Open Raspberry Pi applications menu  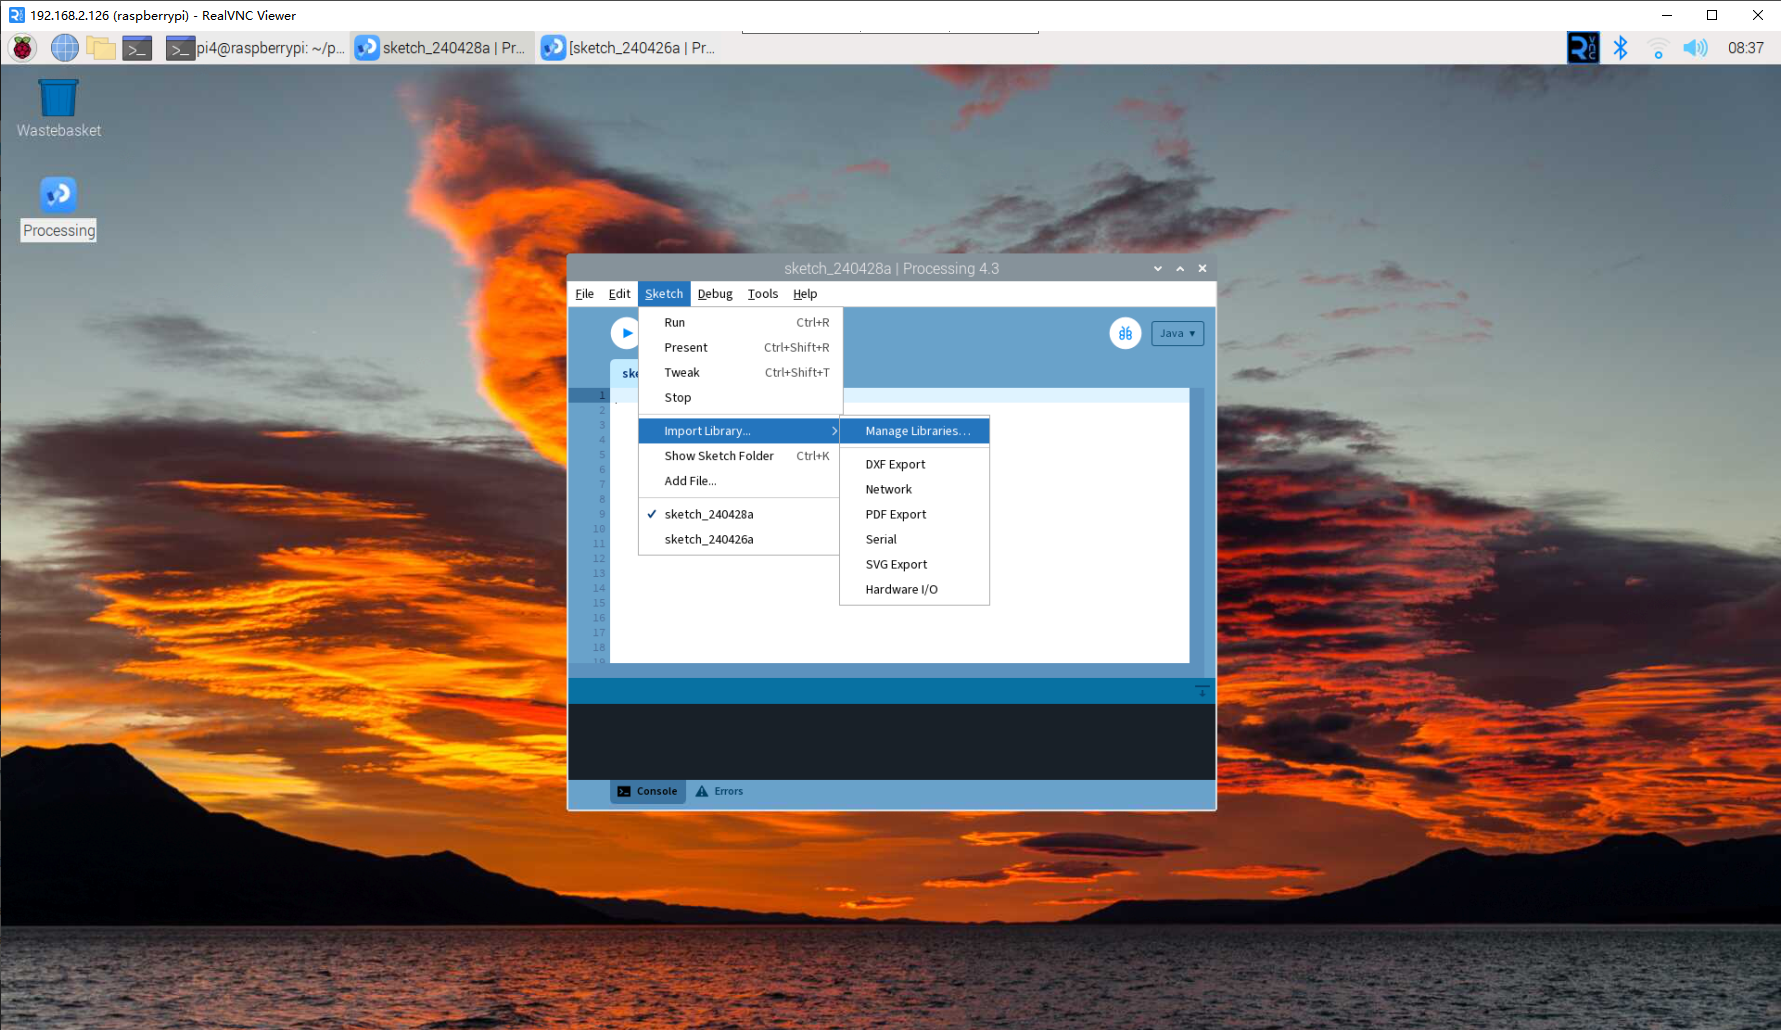coord(22,47)
